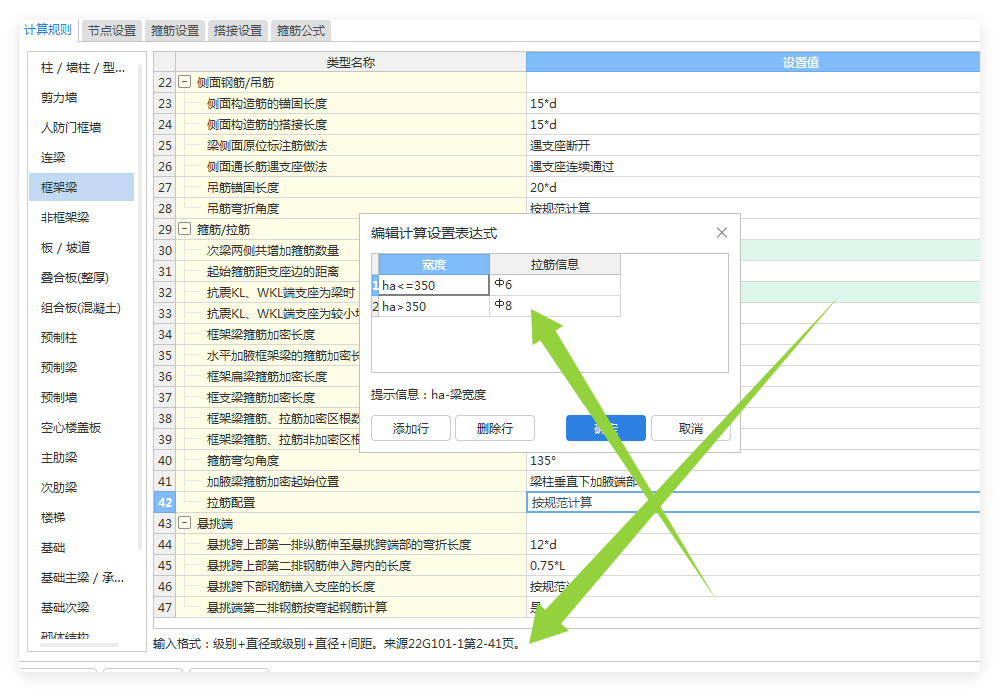Click the 添加行 button

coord(410,428)
